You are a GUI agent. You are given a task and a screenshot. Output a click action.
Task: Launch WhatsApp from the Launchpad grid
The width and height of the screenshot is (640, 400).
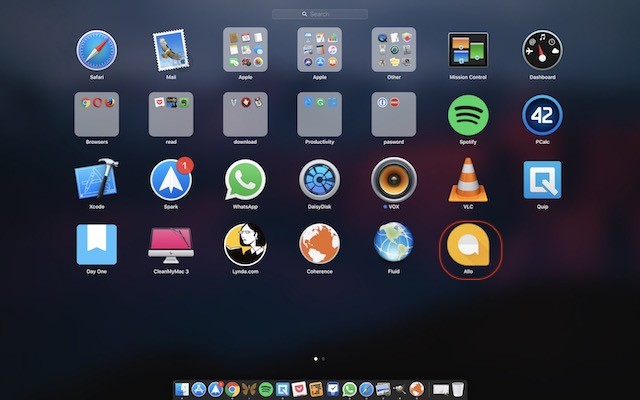(245, 180)
